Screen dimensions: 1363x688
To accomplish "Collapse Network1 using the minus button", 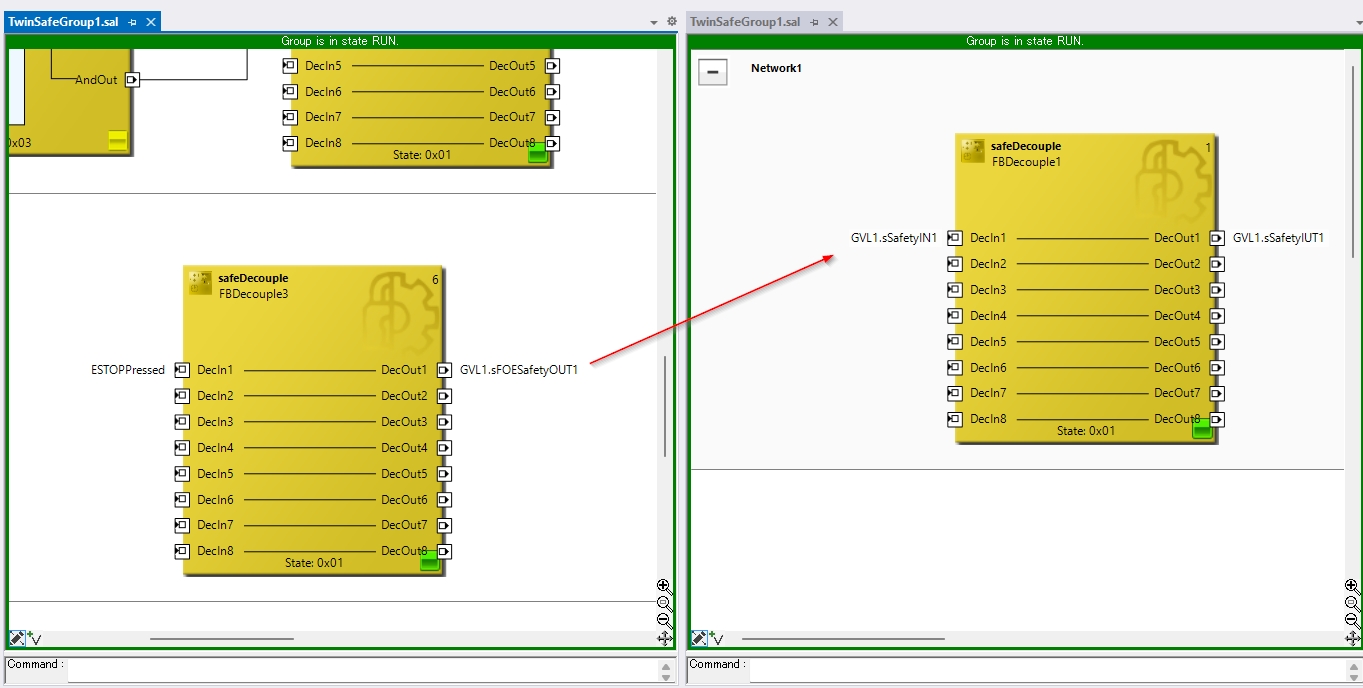I will coord(713,72).
